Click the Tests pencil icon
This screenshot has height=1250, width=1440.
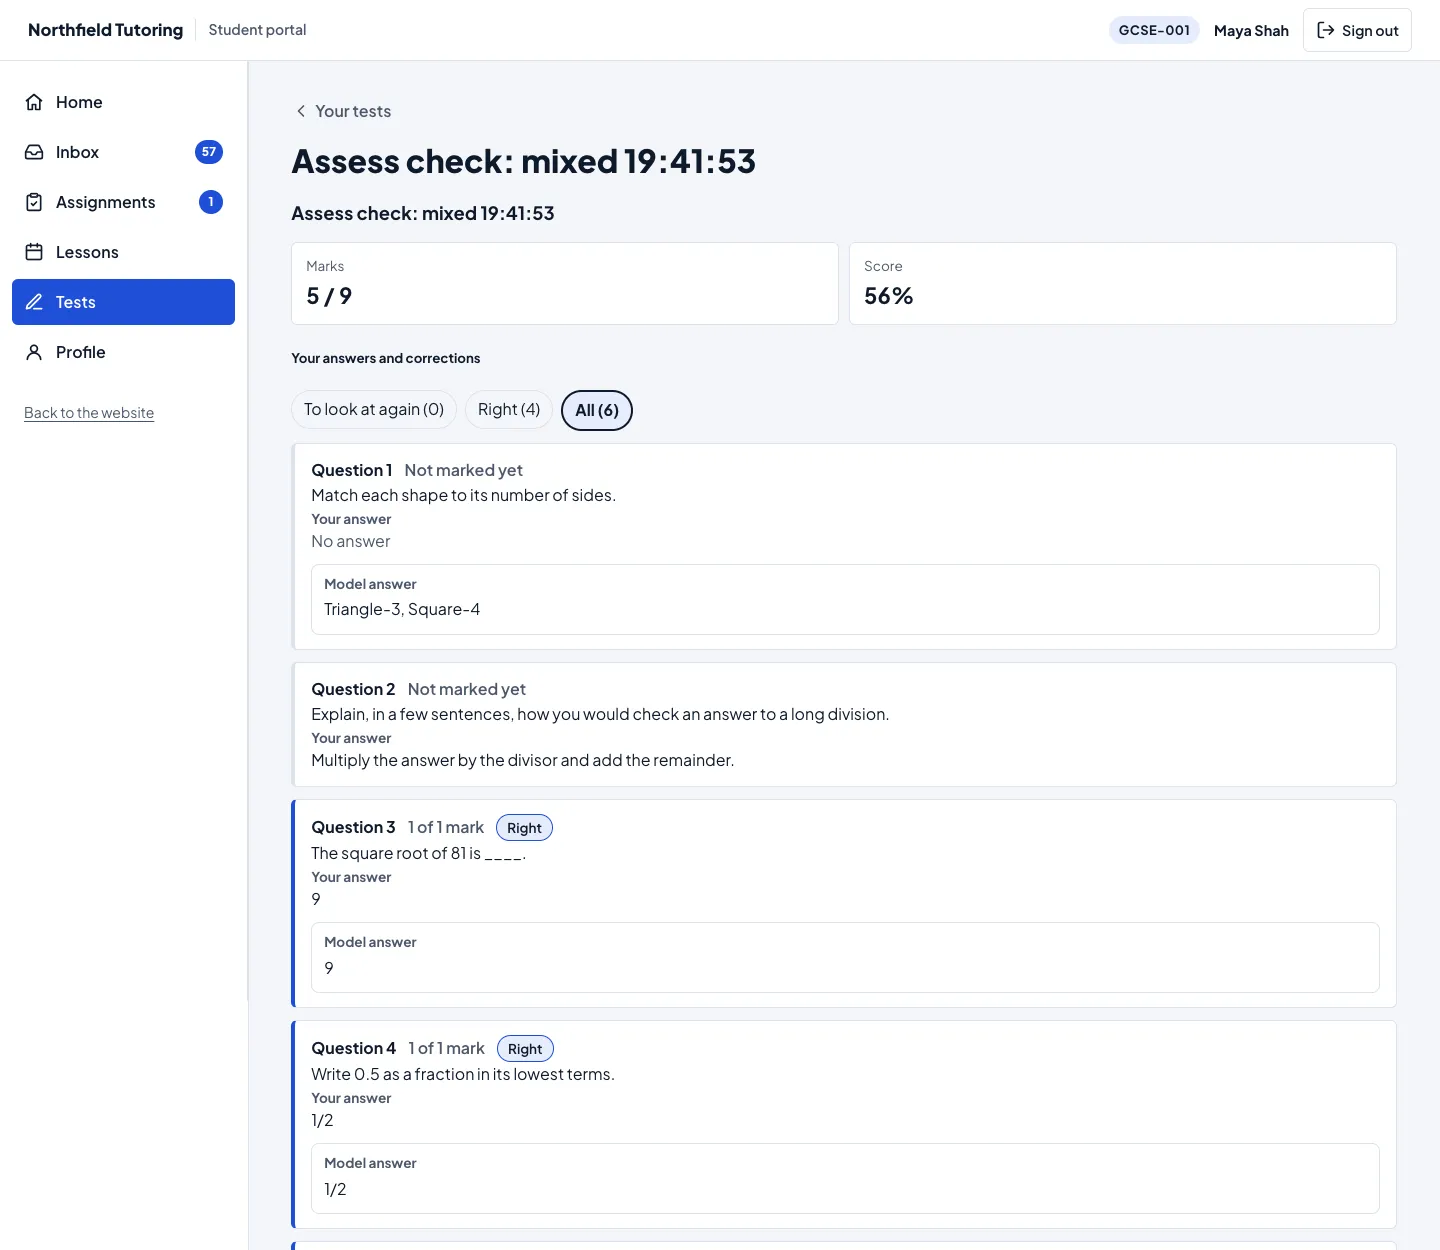(34, 302)
